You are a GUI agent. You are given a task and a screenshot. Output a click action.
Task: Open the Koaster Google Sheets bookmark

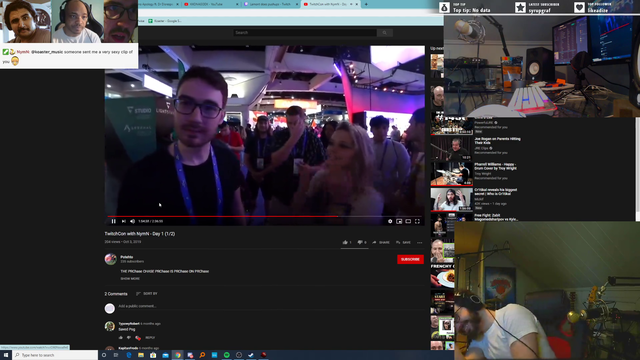pyautogui.click(x=165, y=21)
